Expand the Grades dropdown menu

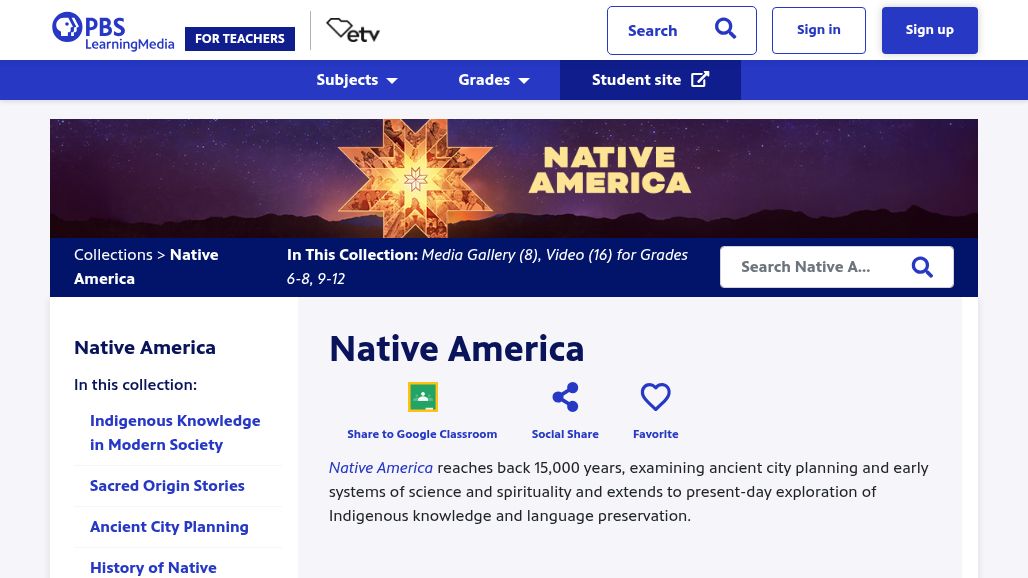(494, 80)
